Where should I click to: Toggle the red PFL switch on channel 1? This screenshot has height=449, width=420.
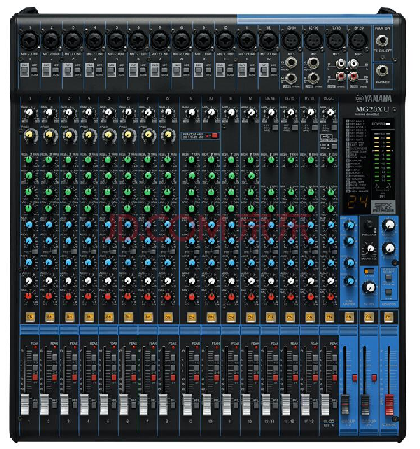(x=35, y=377)
